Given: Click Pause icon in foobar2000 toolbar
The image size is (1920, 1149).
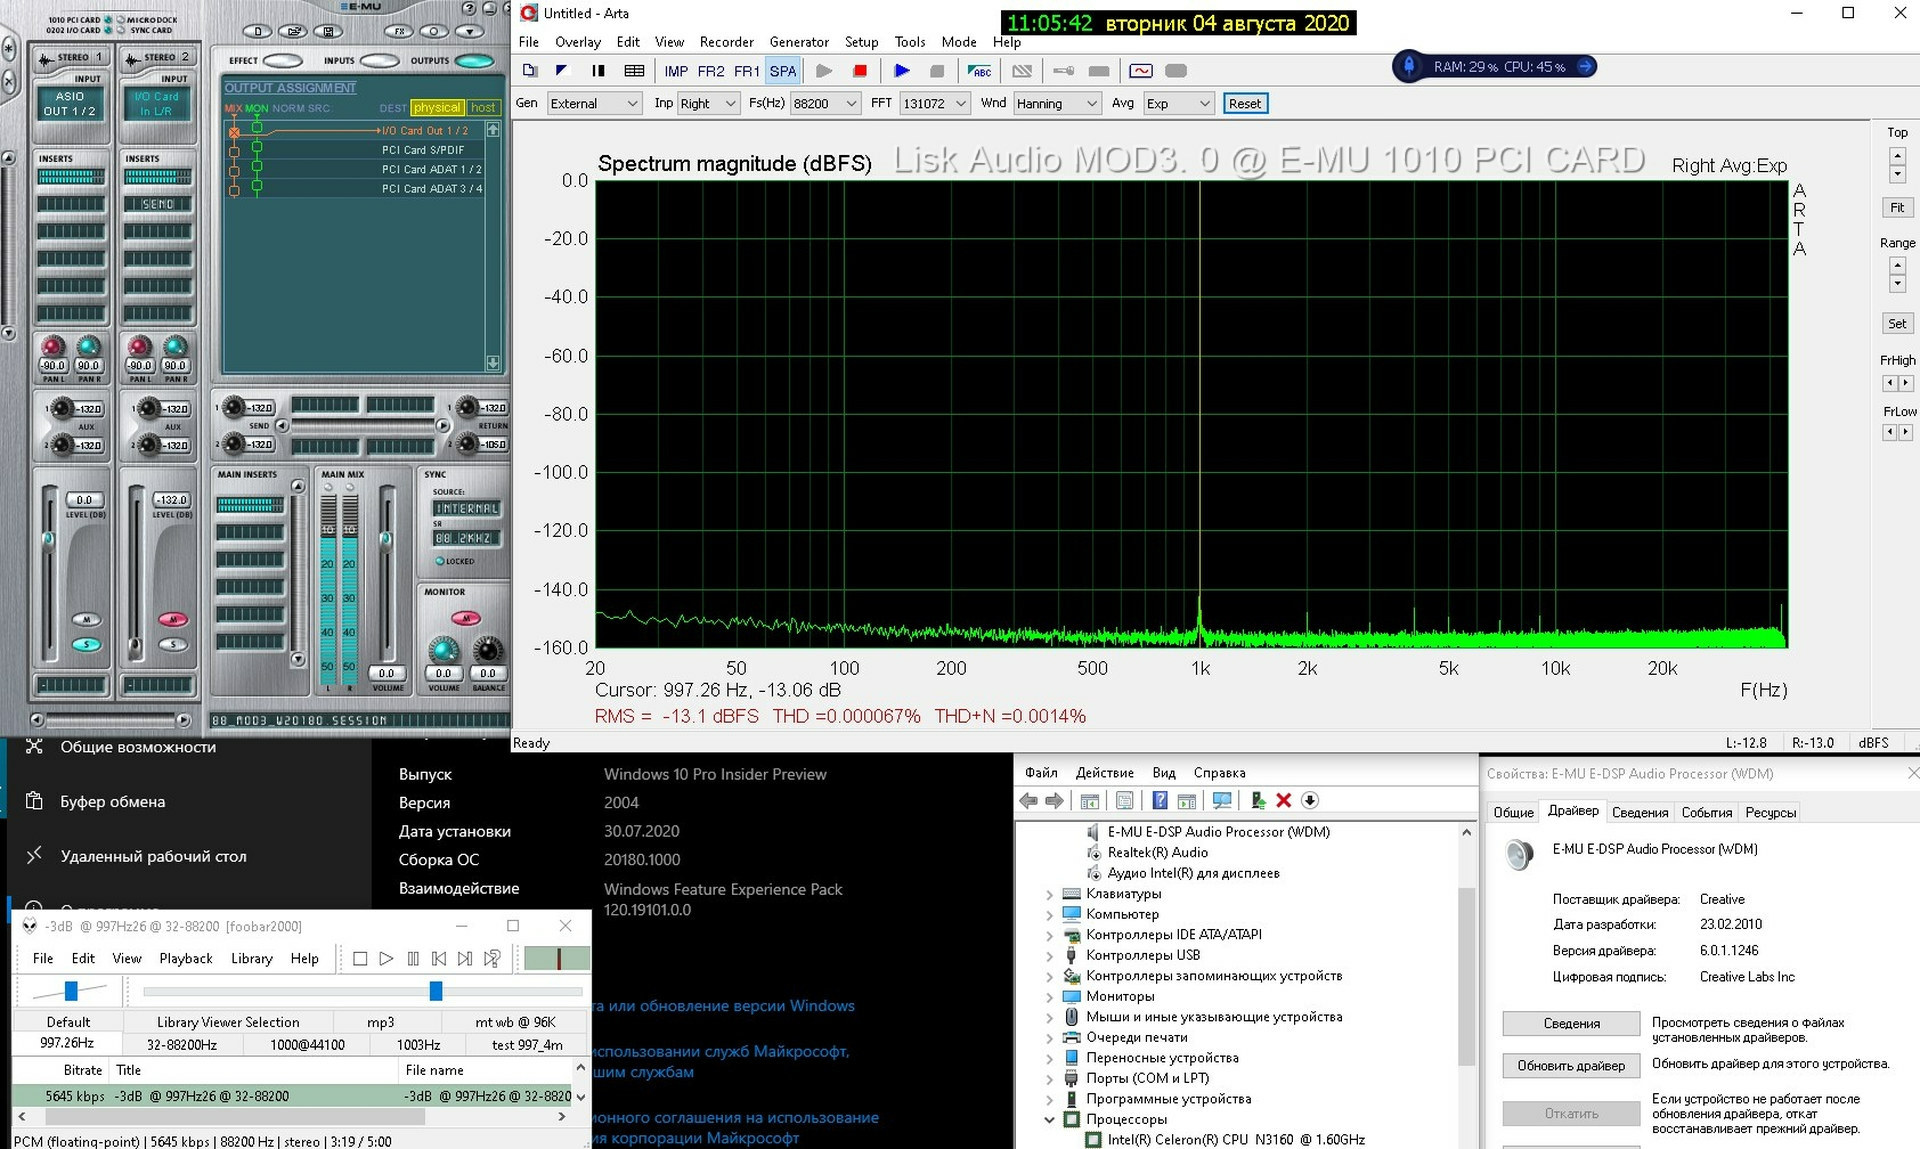Looking at the screenshot, I should (413, 959).
